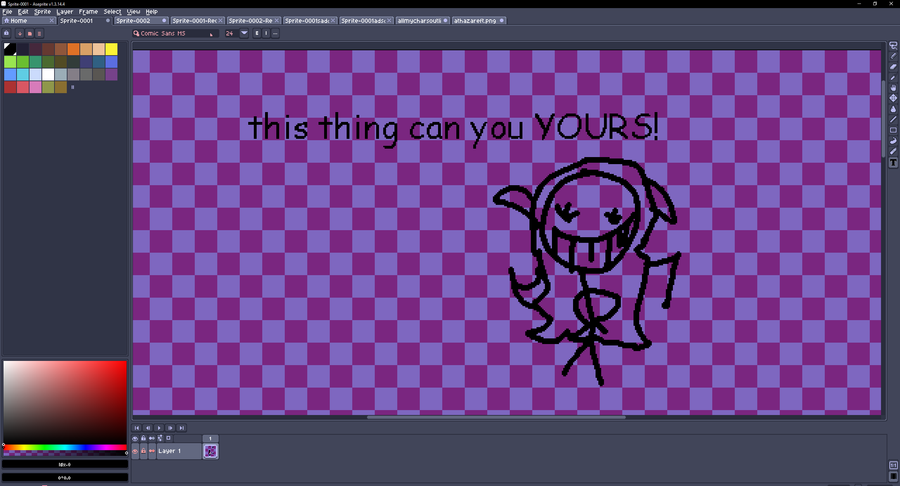900x486 pixels.
Task: Close the Home tab
Action: pos(52,21)
